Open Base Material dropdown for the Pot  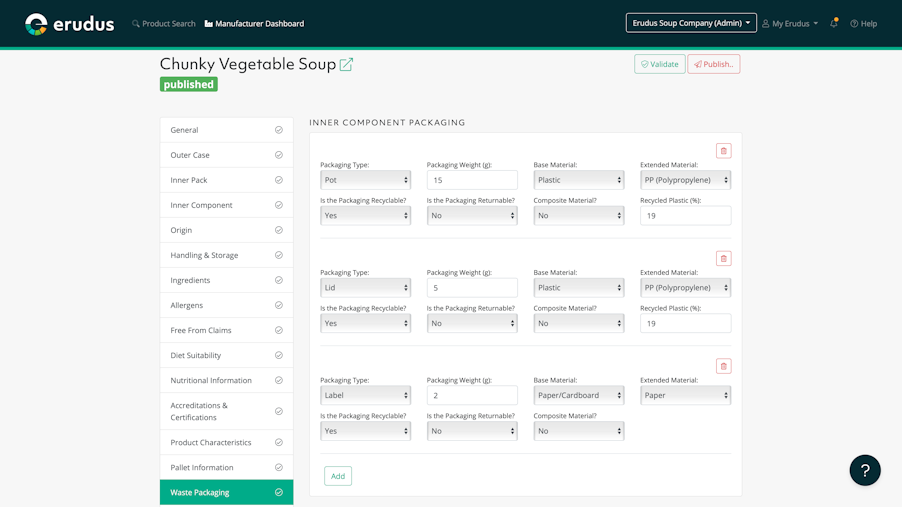[579, 180]
